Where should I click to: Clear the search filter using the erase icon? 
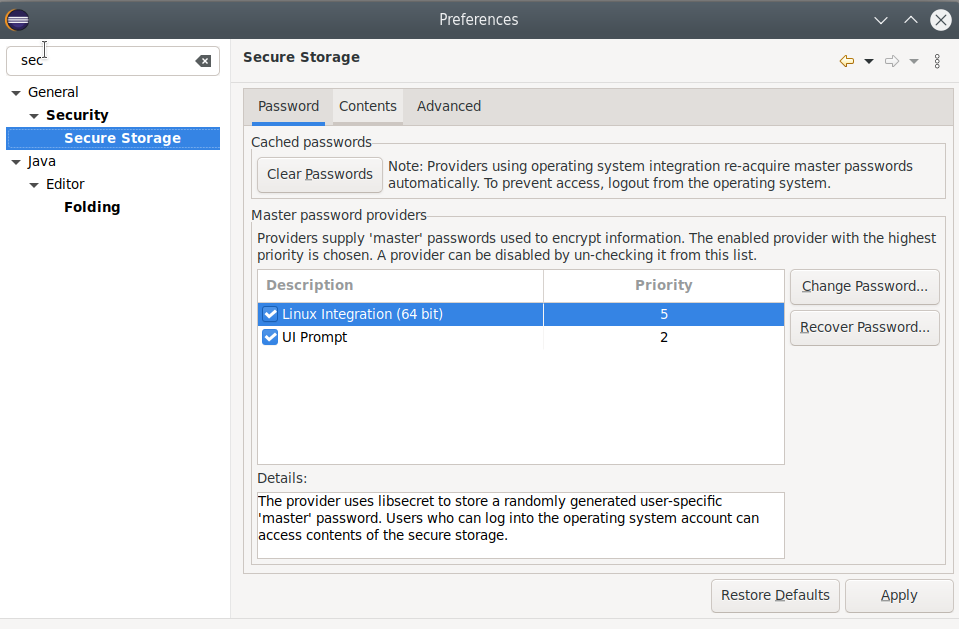(x=204, y=61)
